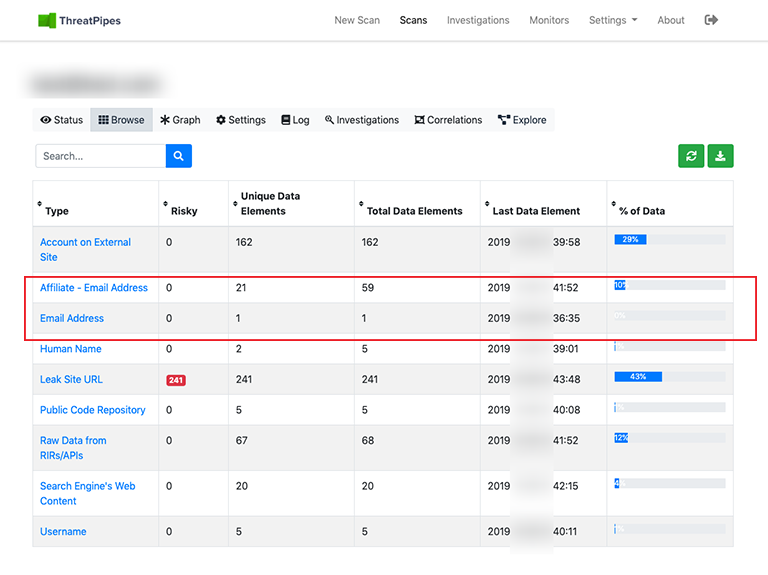The image size is (768, 575).
Task: Open the Leak Site URL link
Action: click(x=71, y=379)
